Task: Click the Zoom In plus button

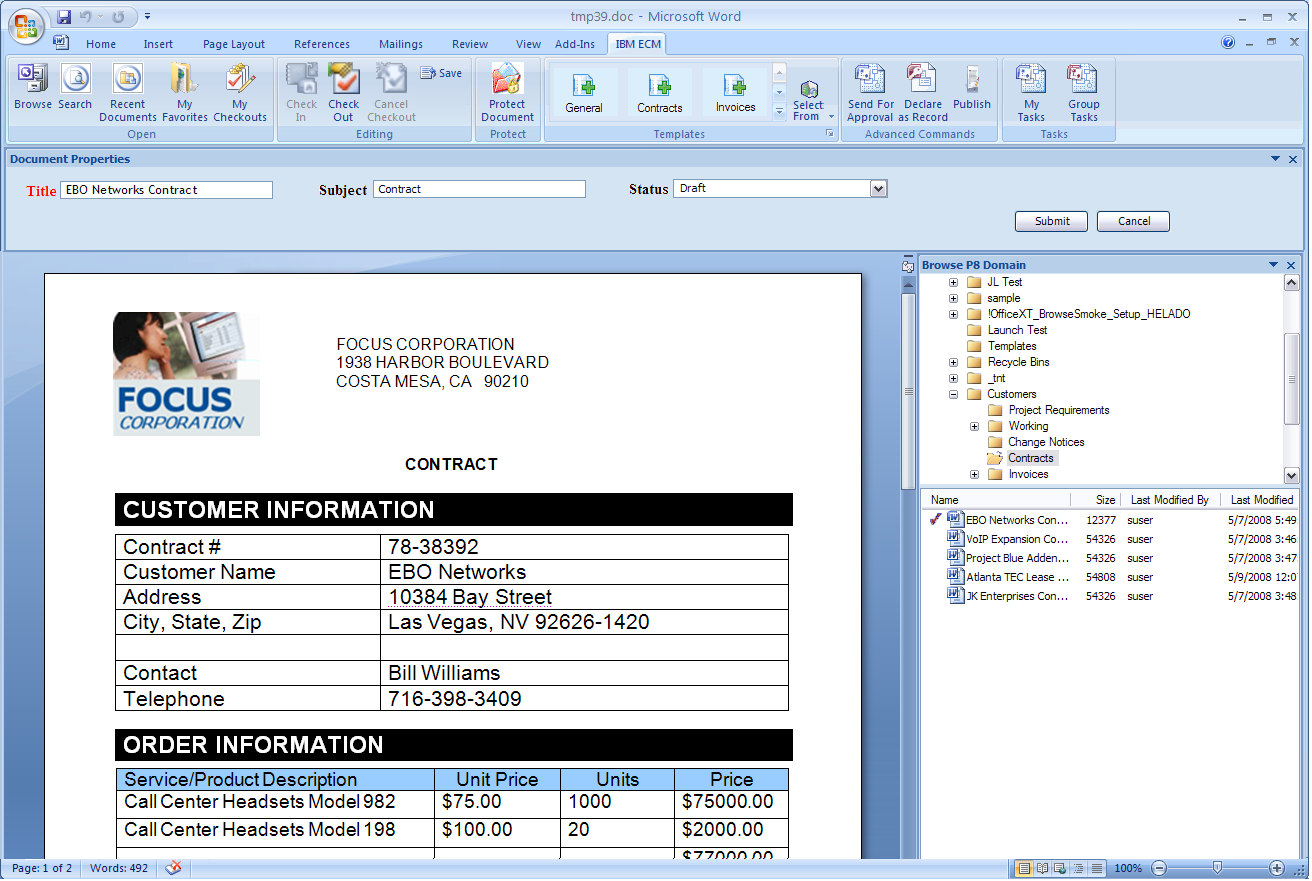Action: 1277,868
